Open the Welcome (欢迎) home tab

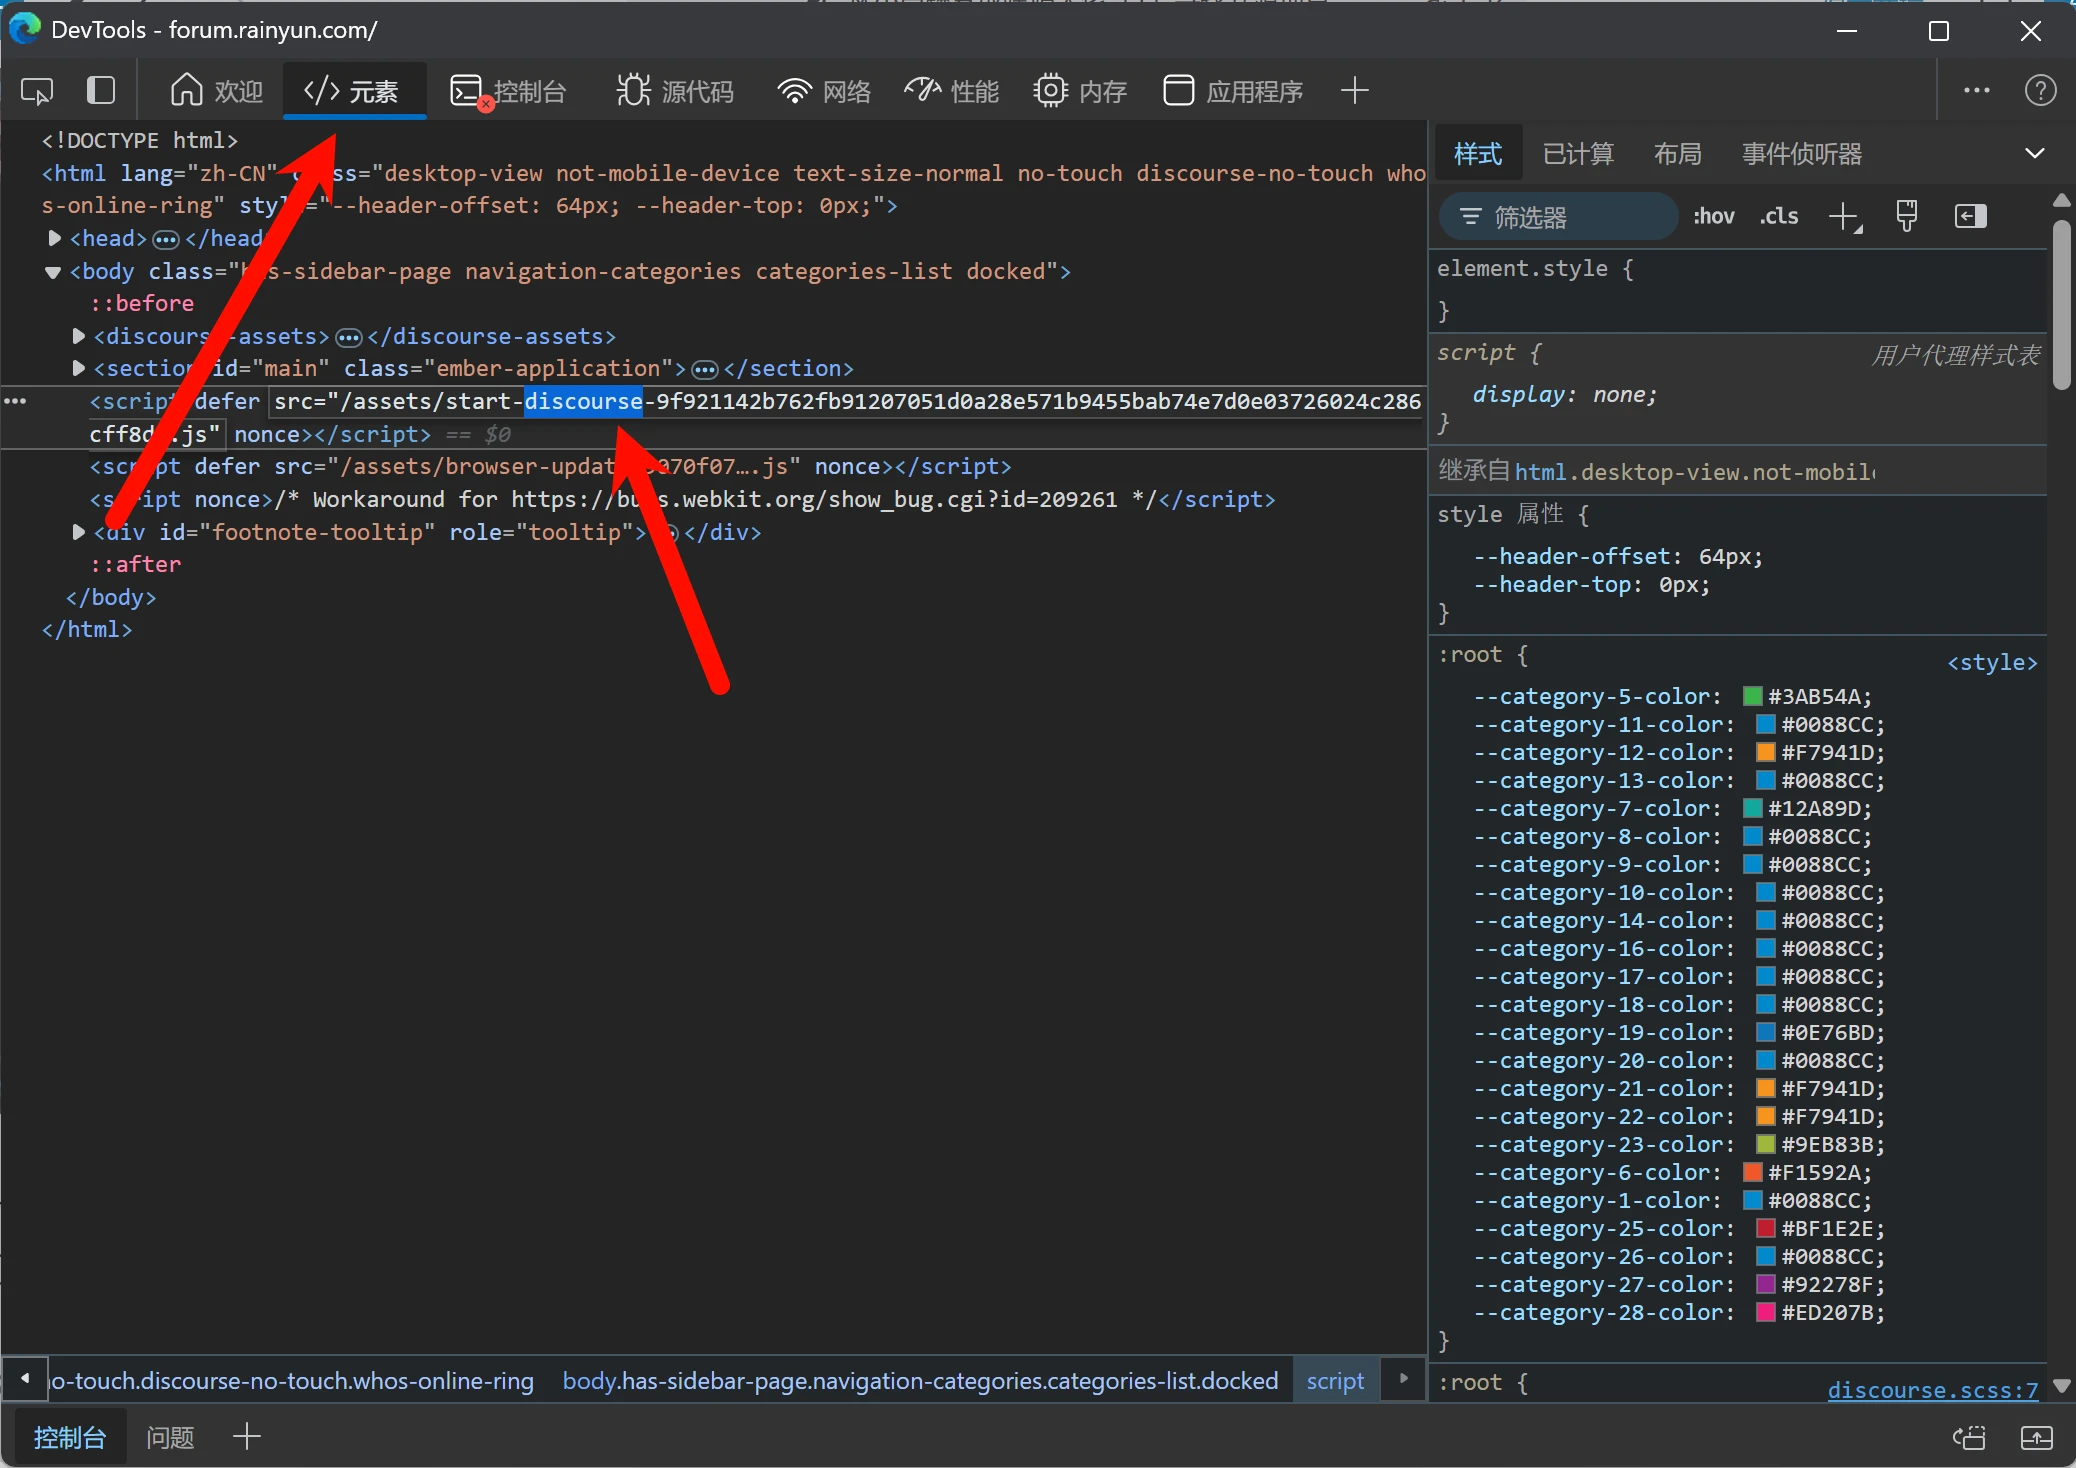[x=216, y=91]
